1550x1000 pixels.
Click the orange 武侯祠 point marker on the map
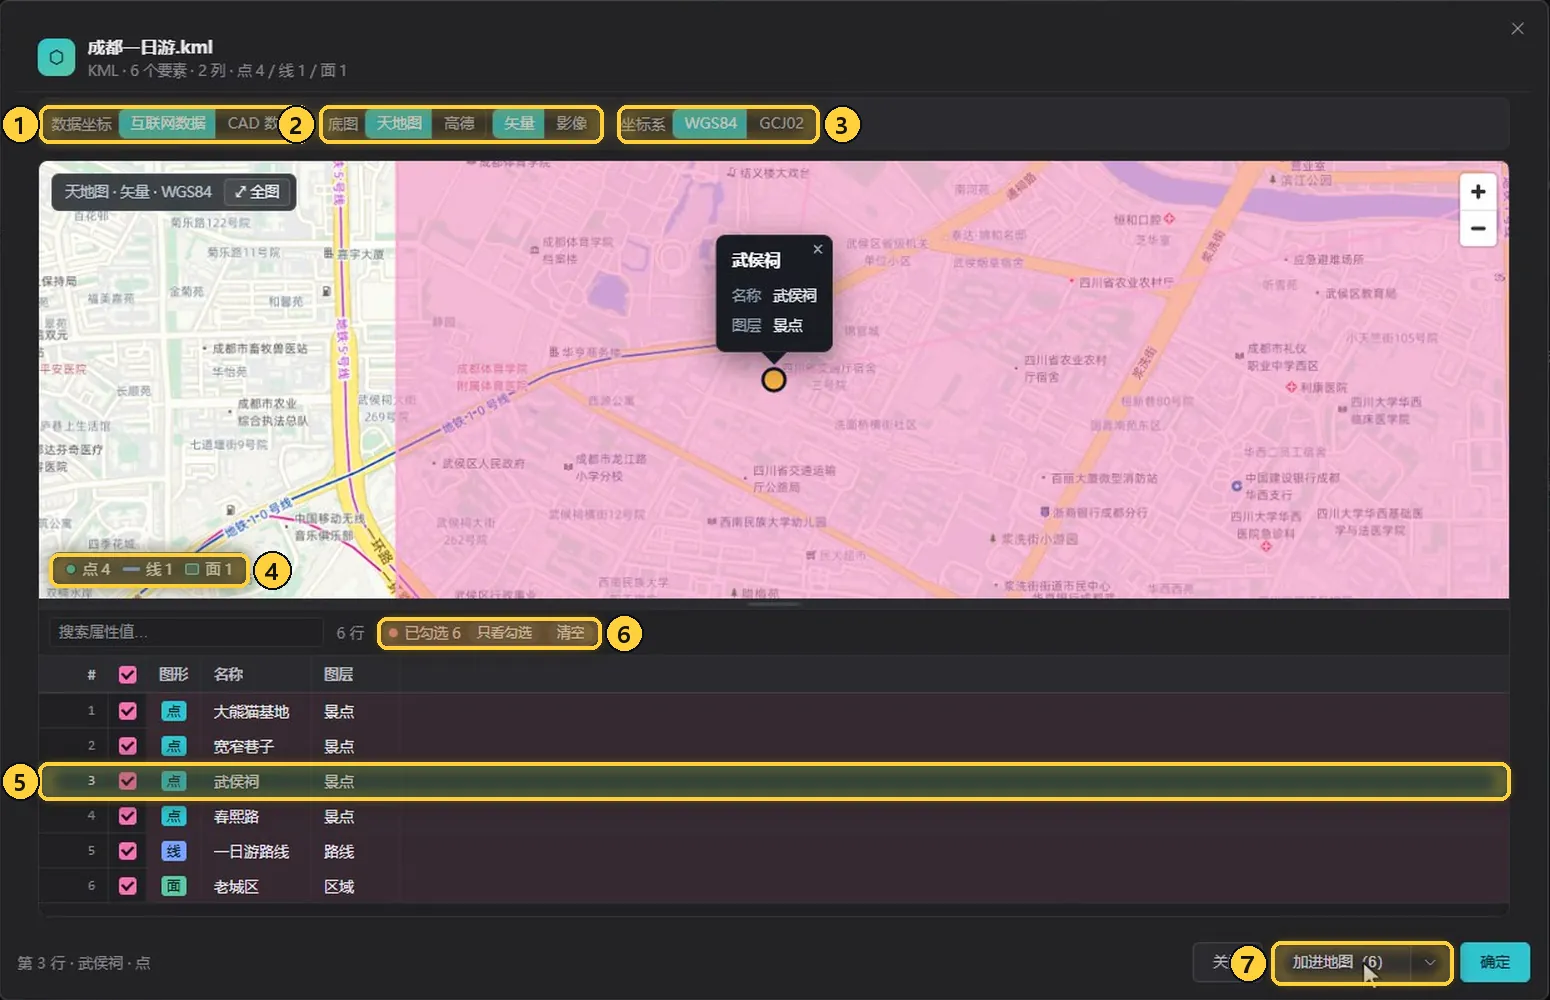(774, 380)
